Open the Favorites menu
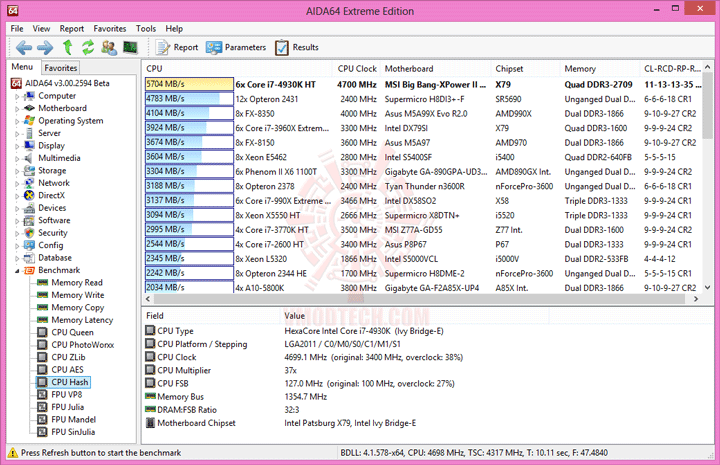720x465 pixels. click(x=110, y=28)
